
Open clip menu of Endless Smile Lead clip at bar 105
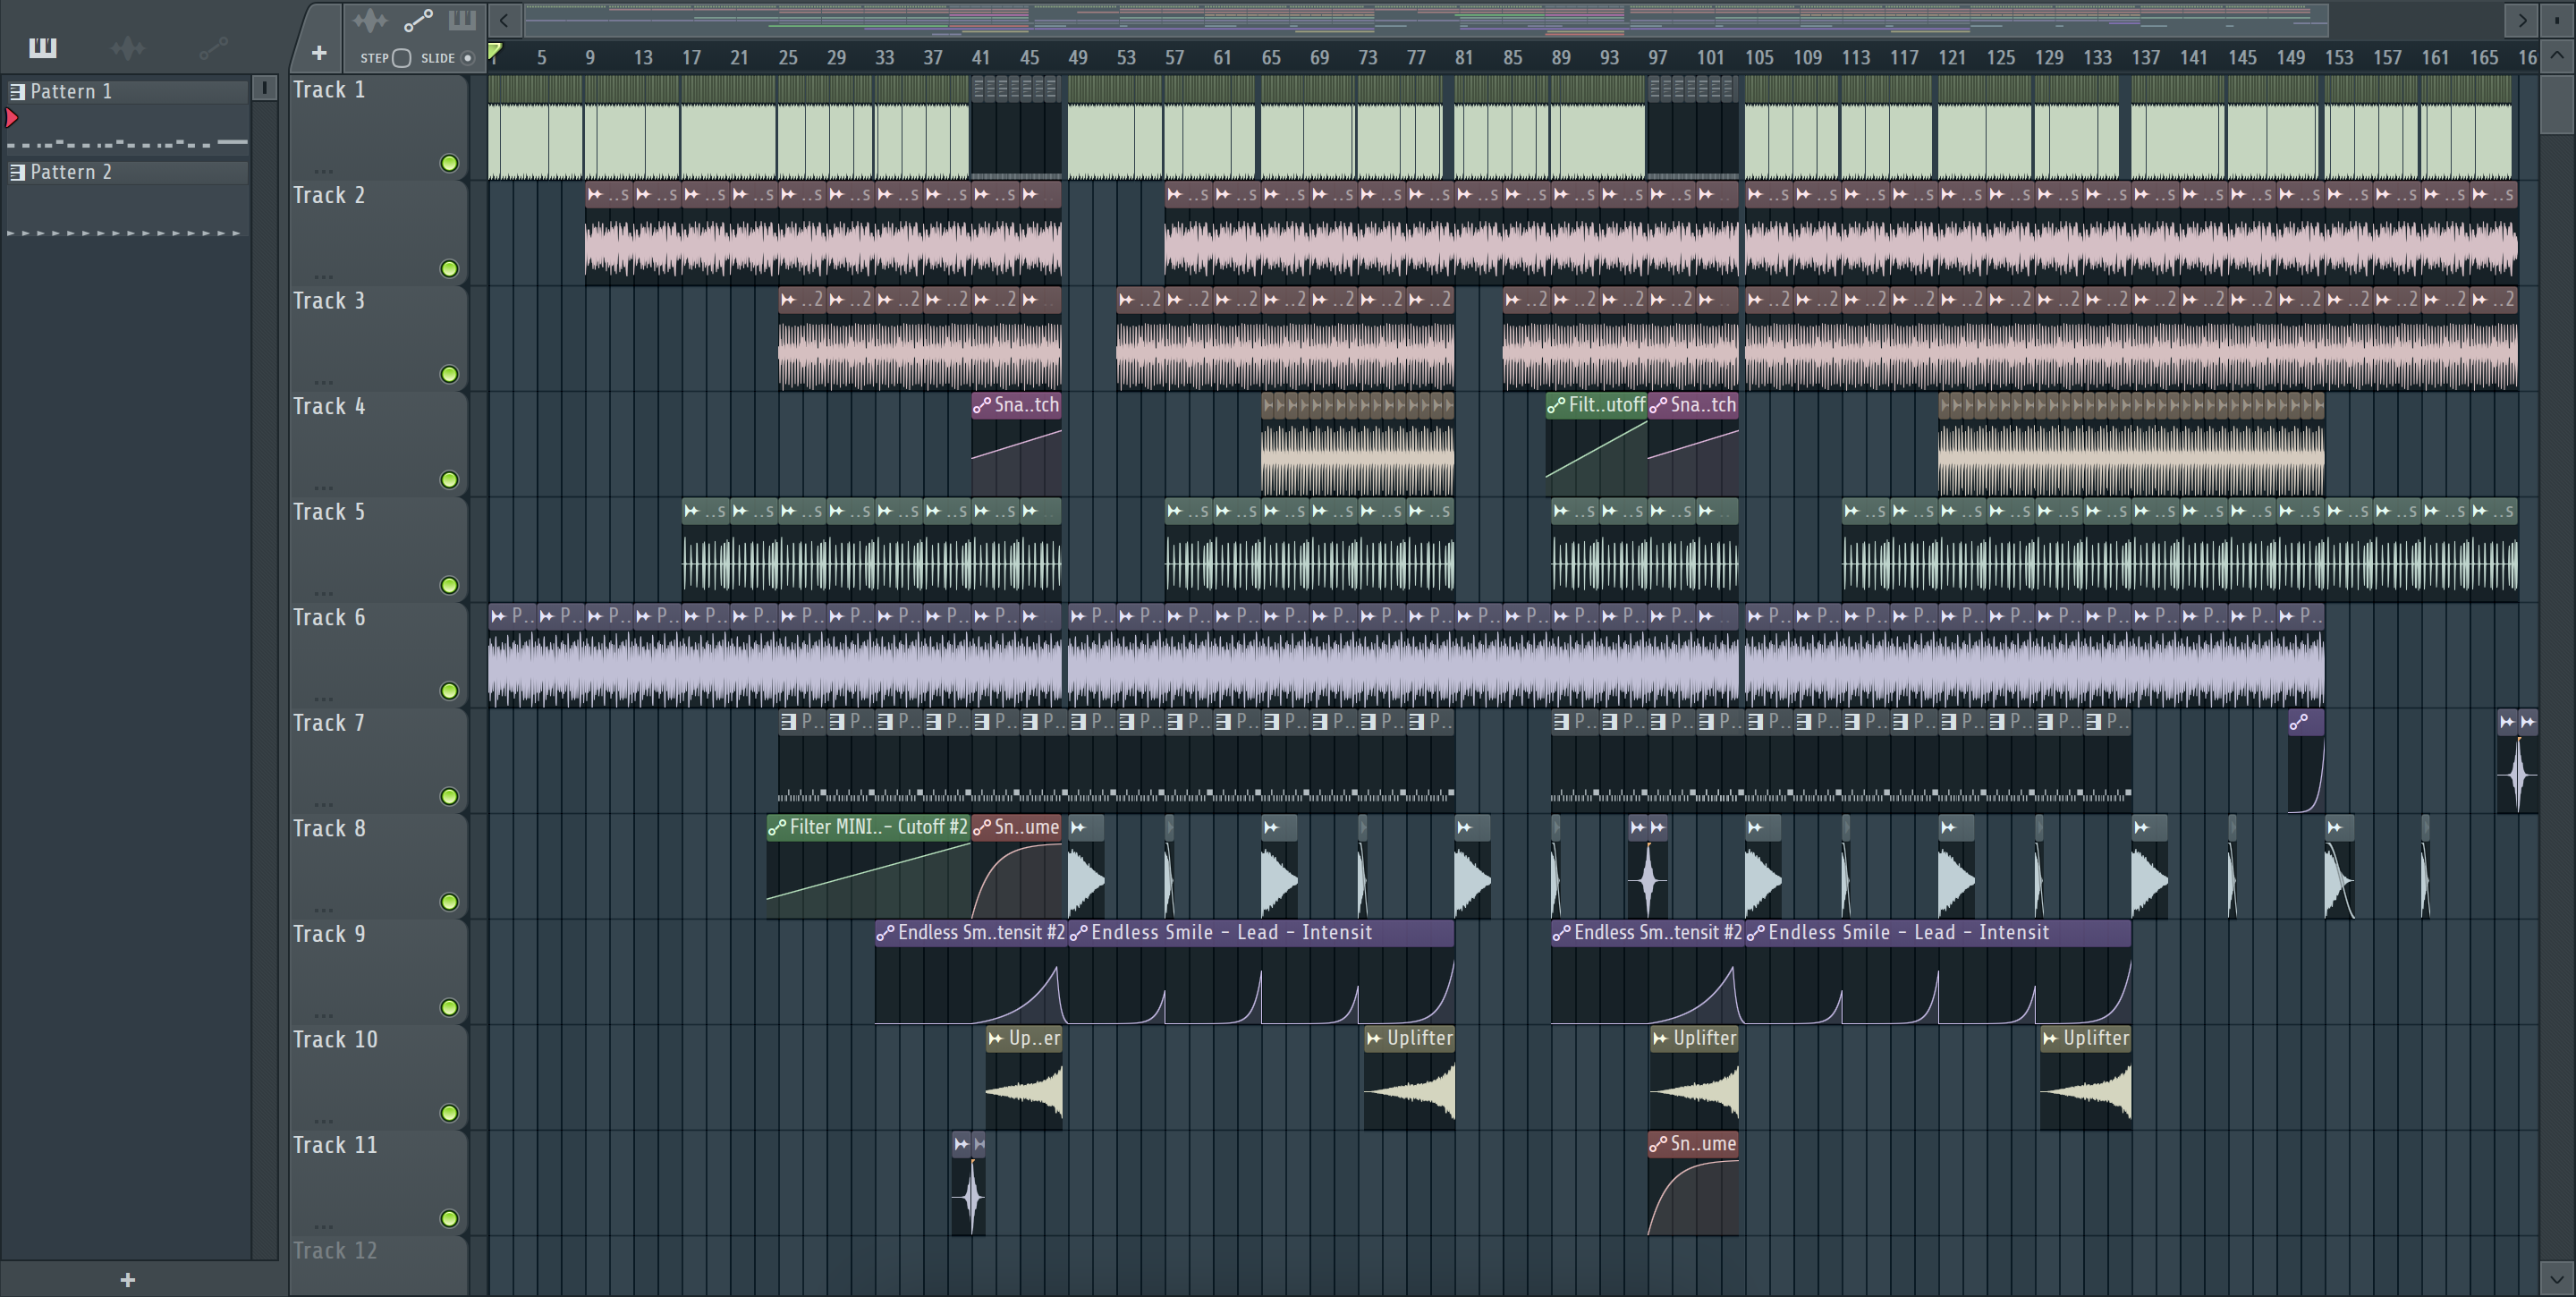click(x=1755, y=933)
